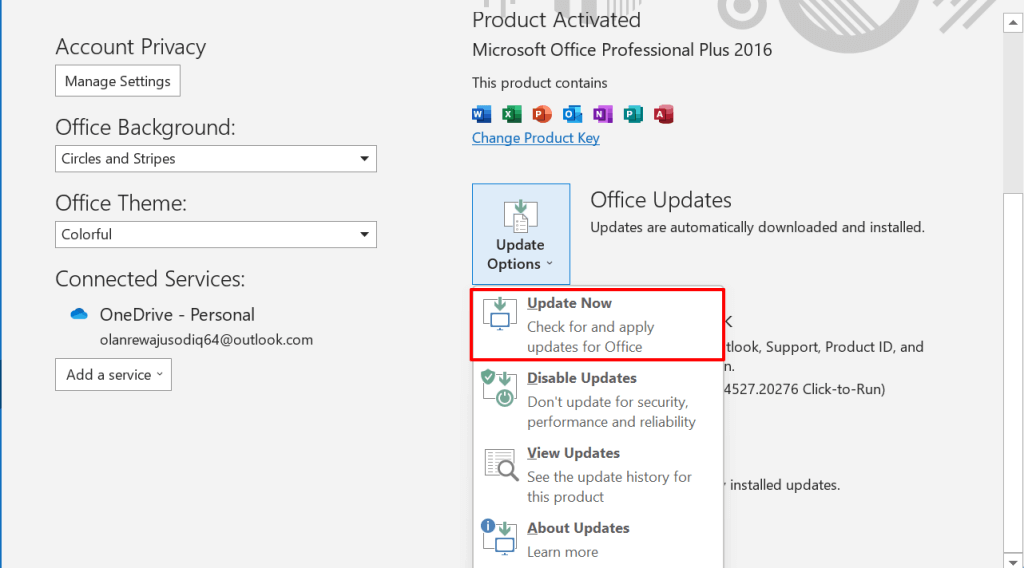
Task: Click the Outlook product icon
Action: tap(572, 114)
